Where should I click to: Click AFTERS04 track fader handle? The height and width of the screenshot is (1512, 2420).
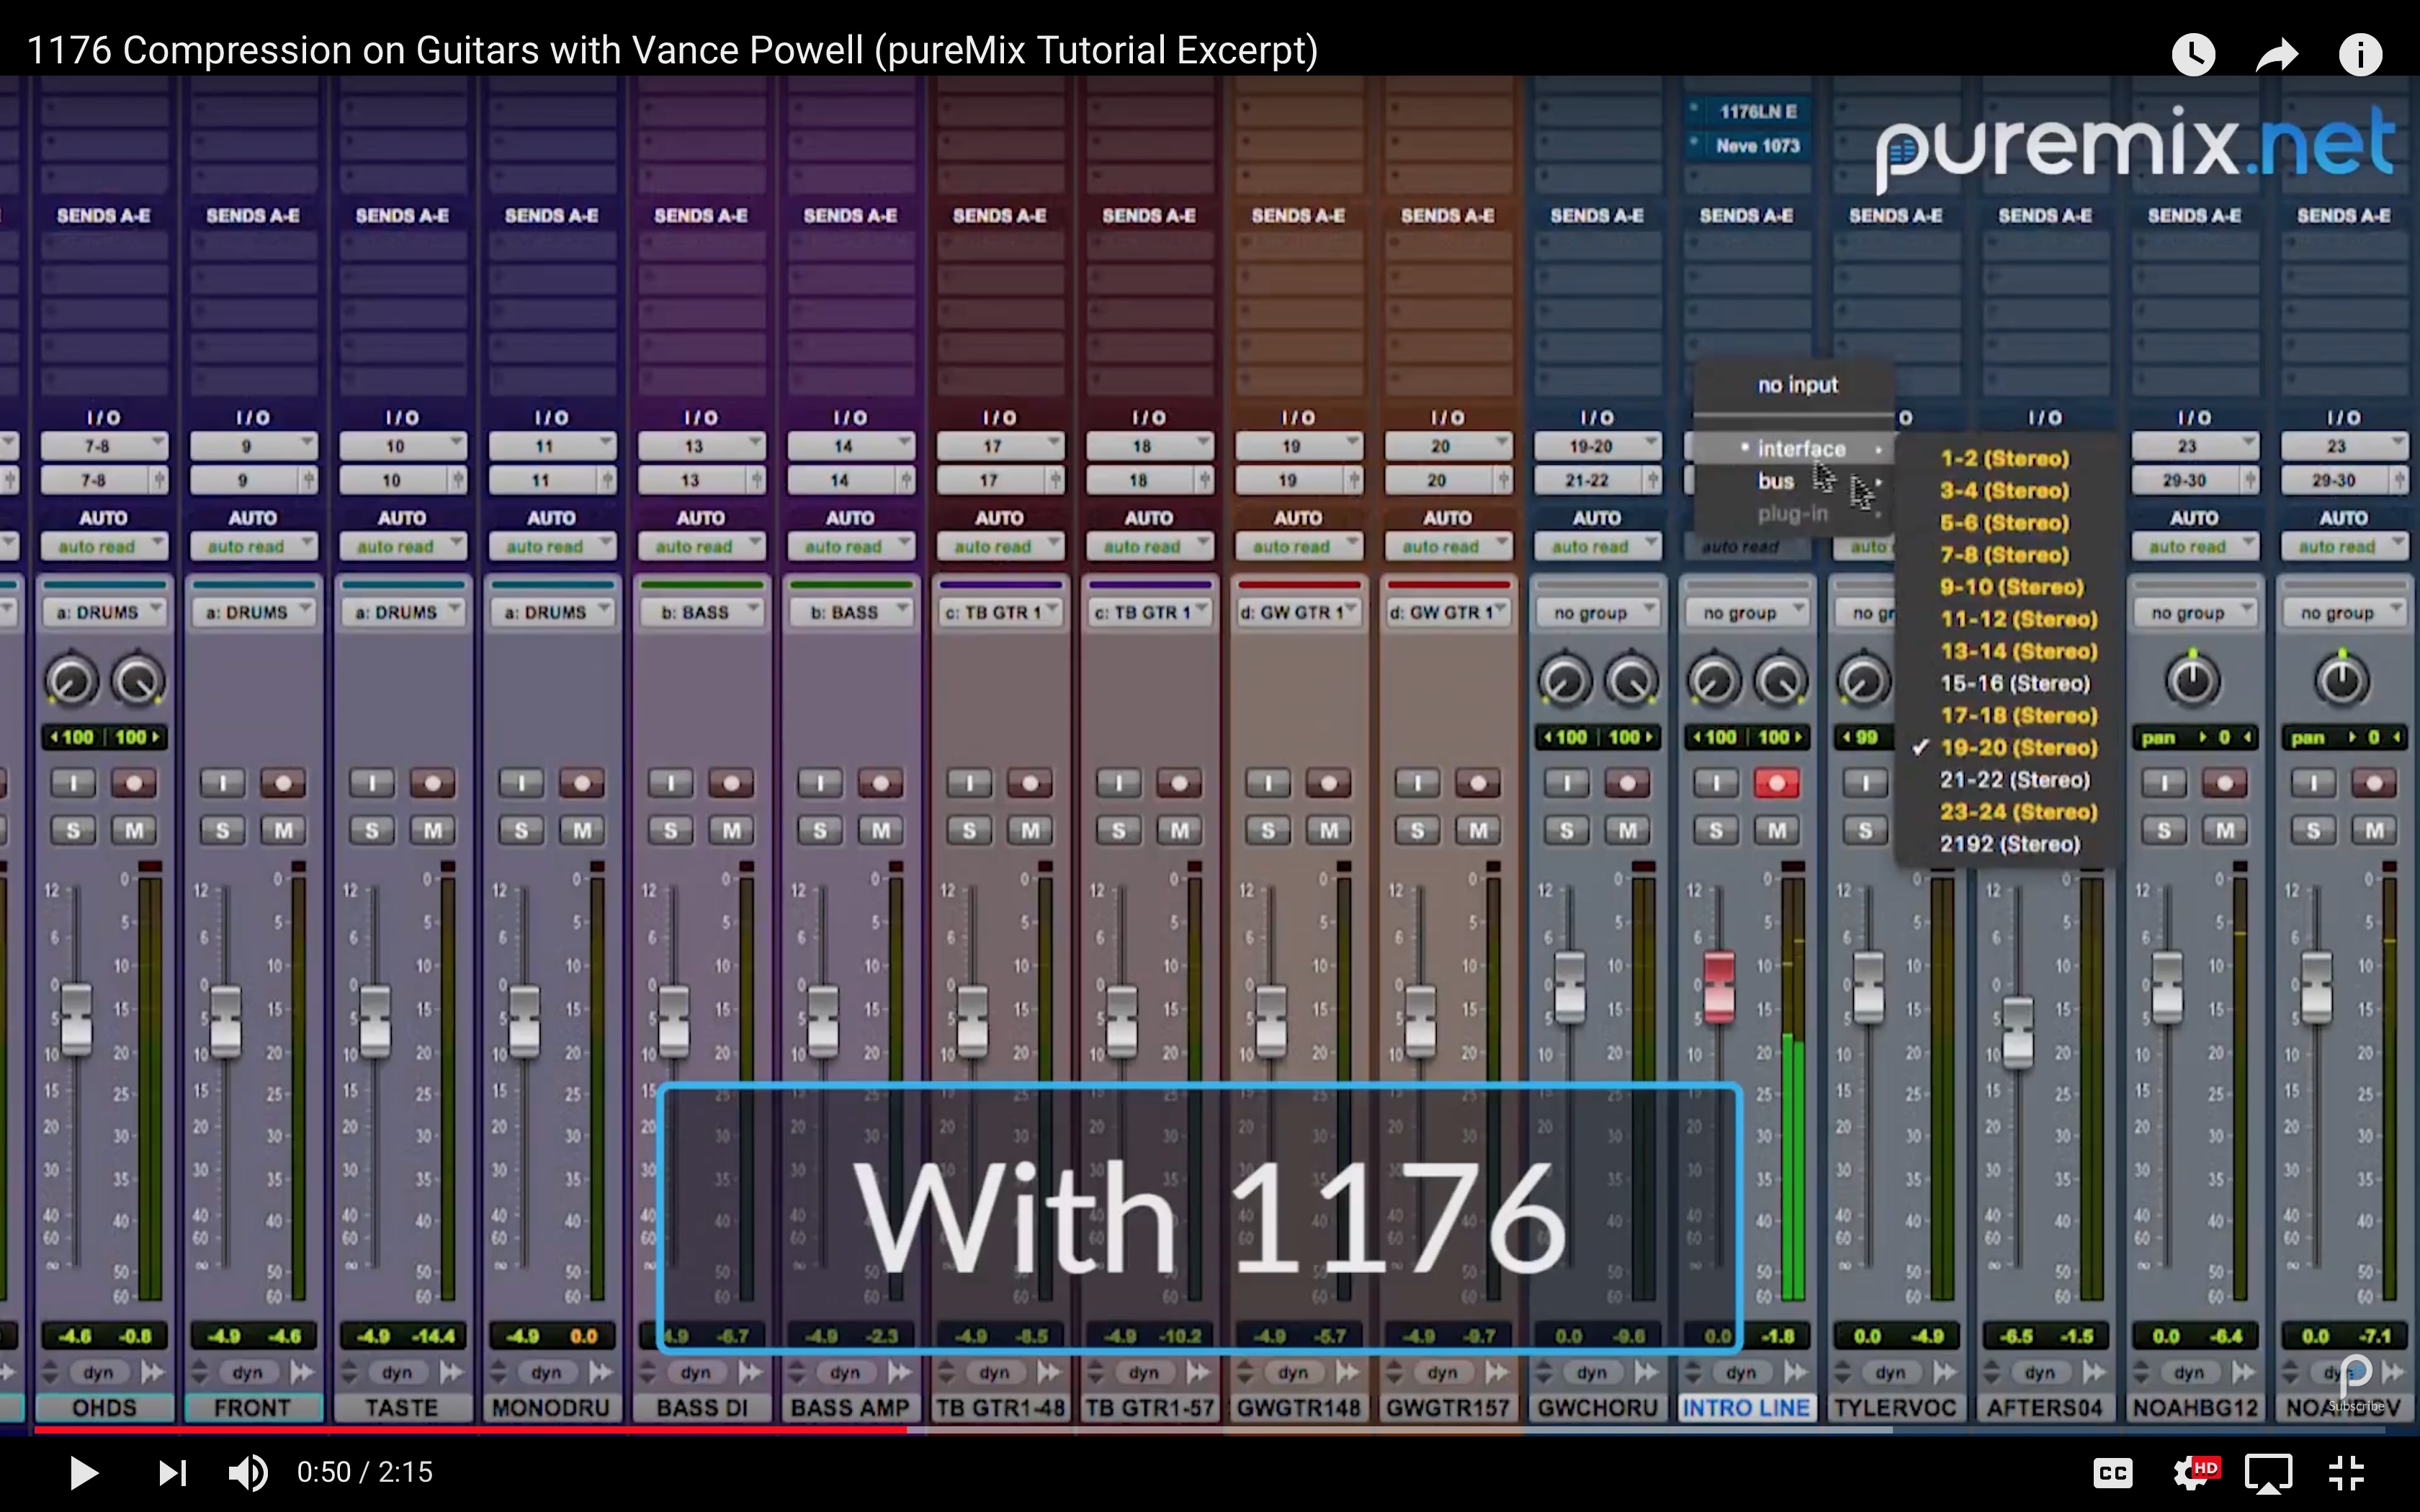coord(2018,1031)
